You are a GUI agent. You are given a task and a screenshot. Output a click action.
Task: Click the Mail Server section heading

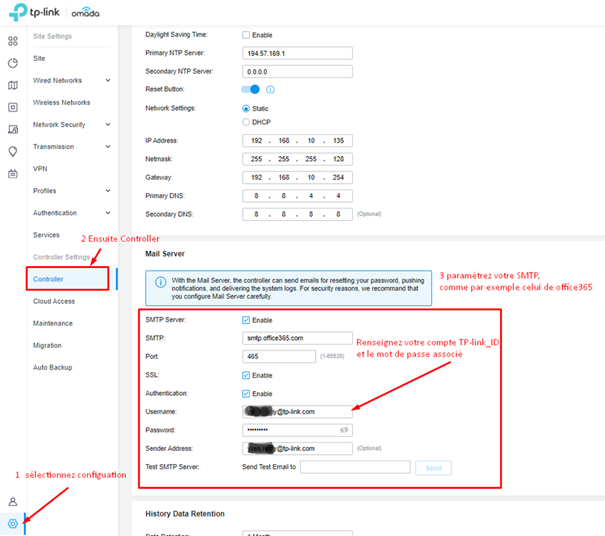point(165,254)
